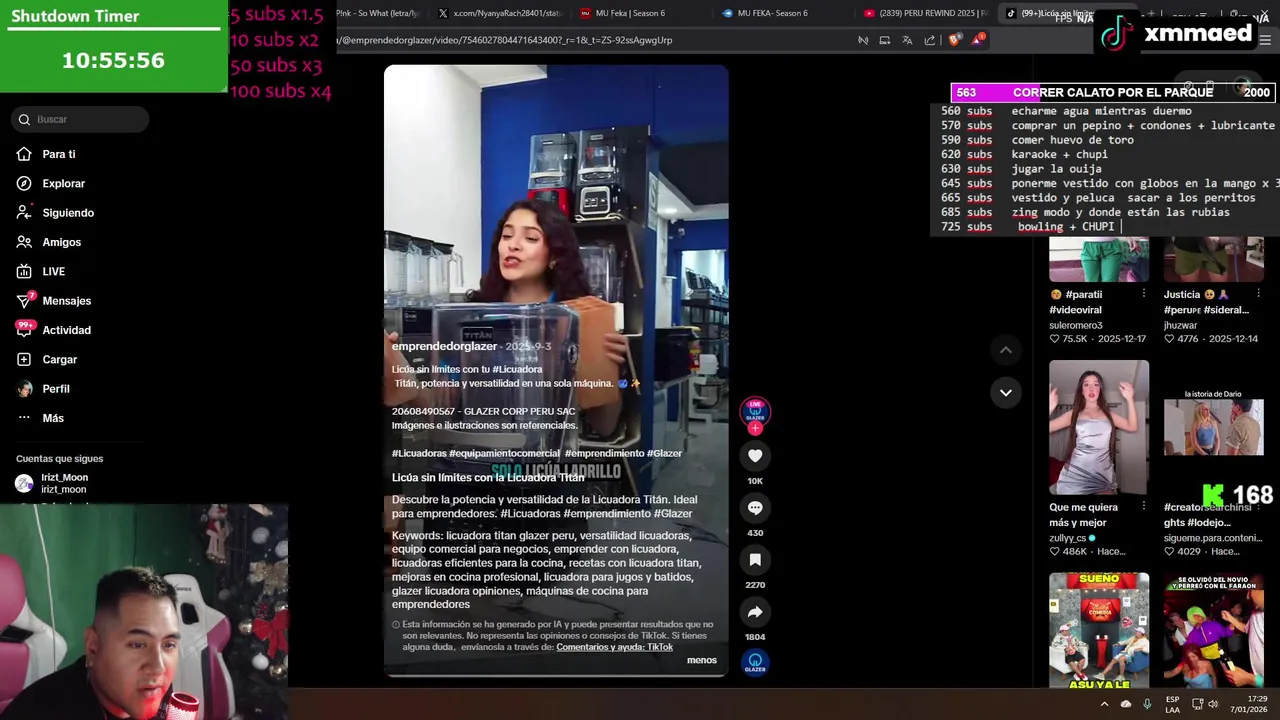Open the spinning Glazer sound disc

coord(755,662)
